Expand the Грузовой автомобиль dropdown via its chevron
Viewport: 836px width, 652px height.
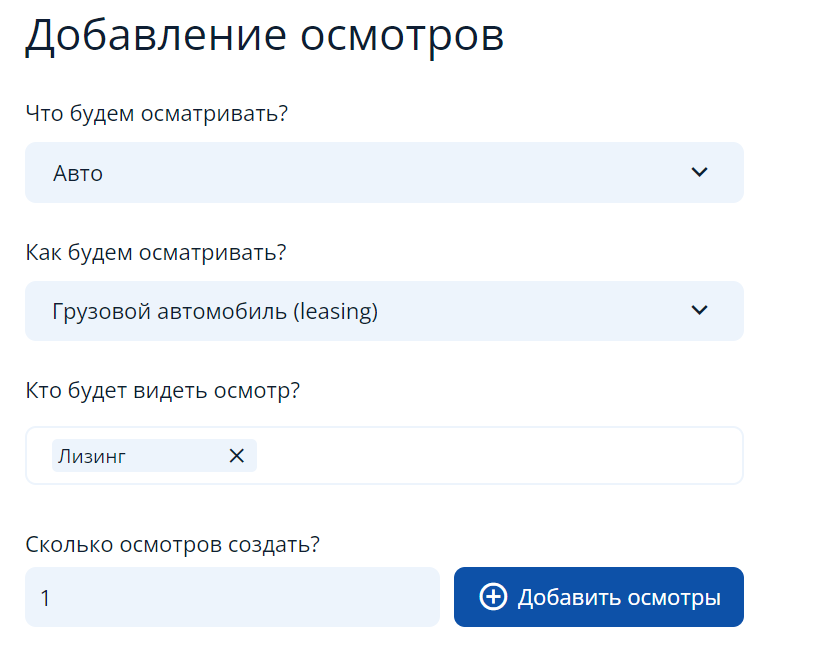click(700, 310)
